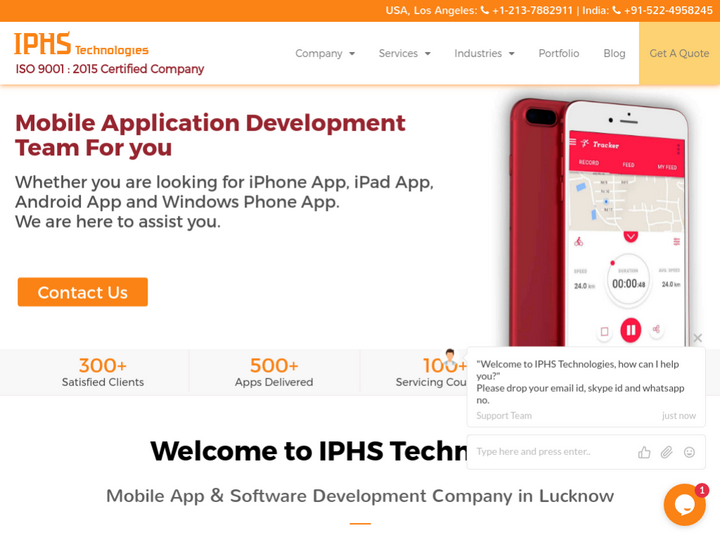
Task: Click the support agent avatar icon
Action: point(450,357)
